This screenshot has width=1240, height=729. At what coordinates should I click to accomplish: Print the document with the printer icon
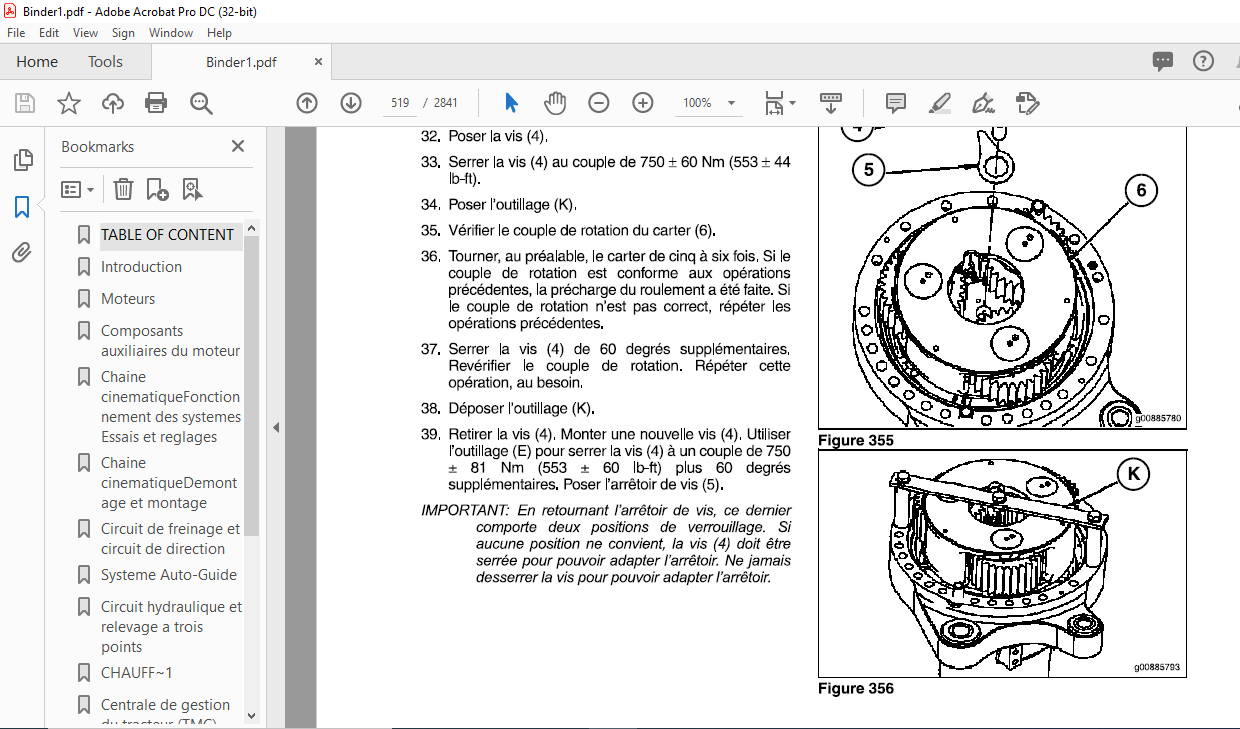[x=156, y=103]
